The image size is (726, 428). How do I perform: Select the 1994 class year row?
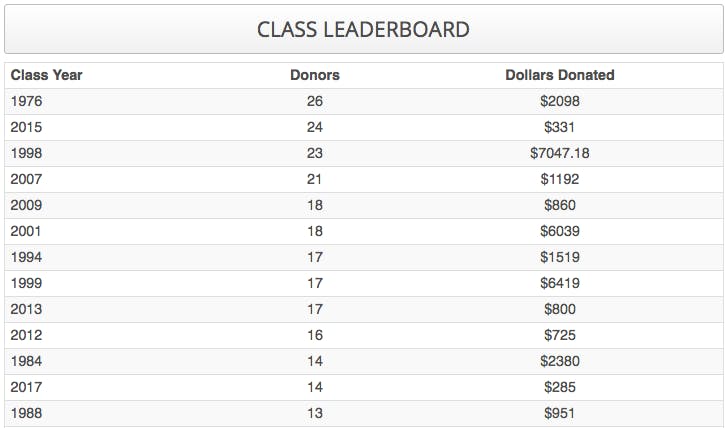click(x=27, y=257)
